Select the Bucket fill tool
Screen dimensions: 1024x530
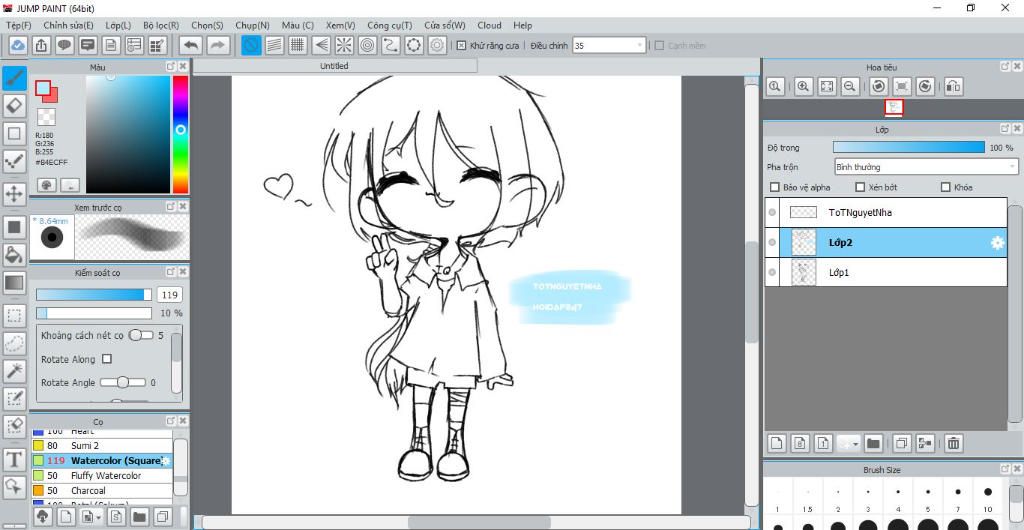coord(14,255)
